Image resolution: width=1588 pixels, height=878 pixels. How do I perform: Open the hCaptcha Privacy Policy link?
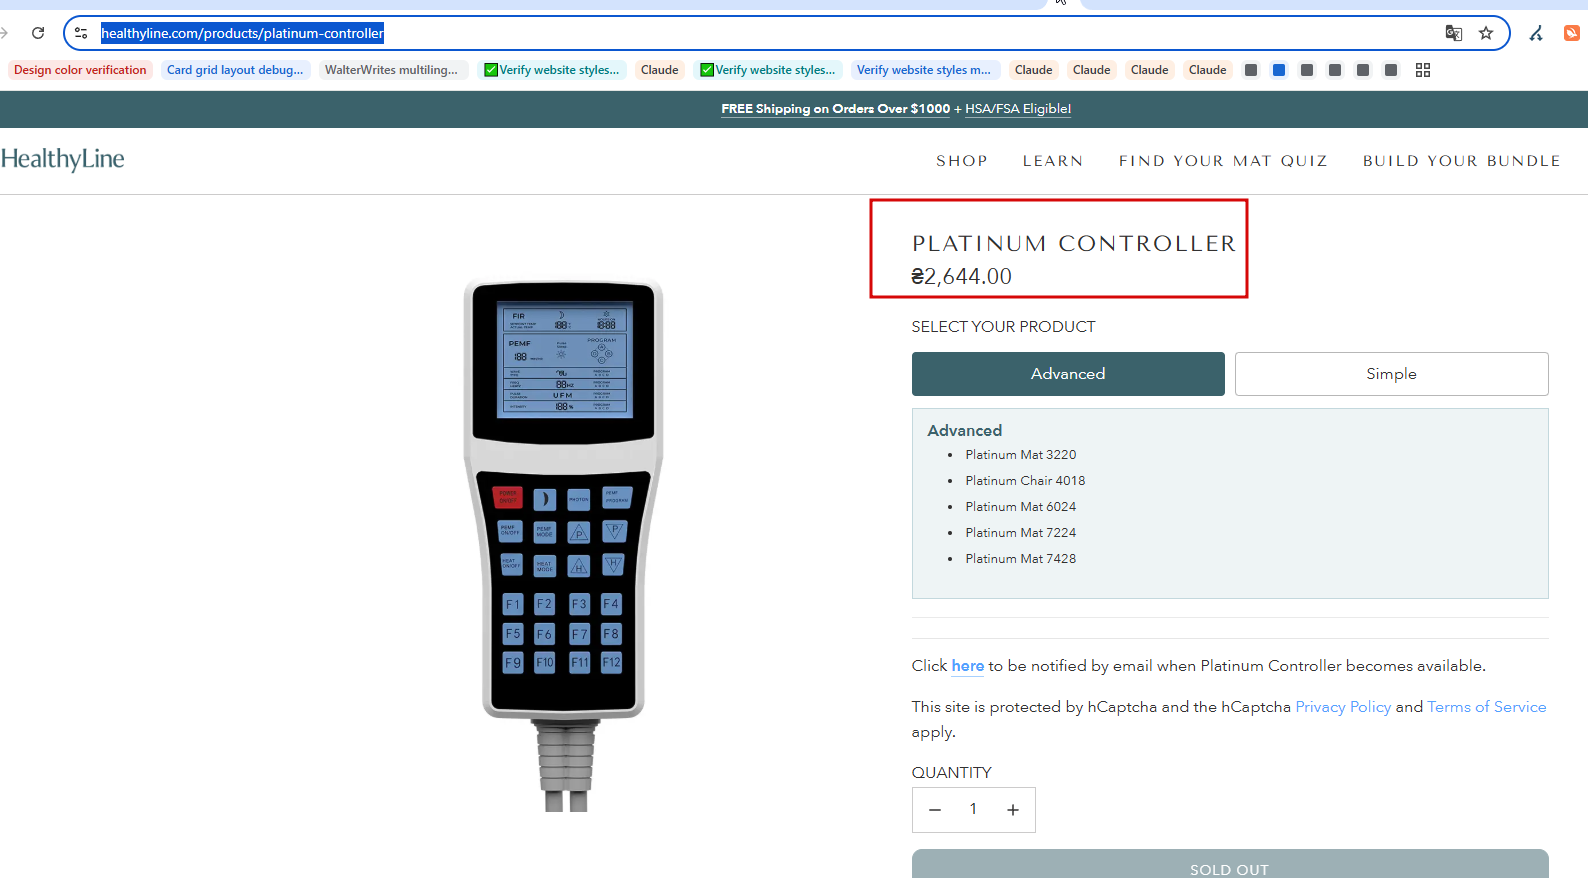point(1343,707)
